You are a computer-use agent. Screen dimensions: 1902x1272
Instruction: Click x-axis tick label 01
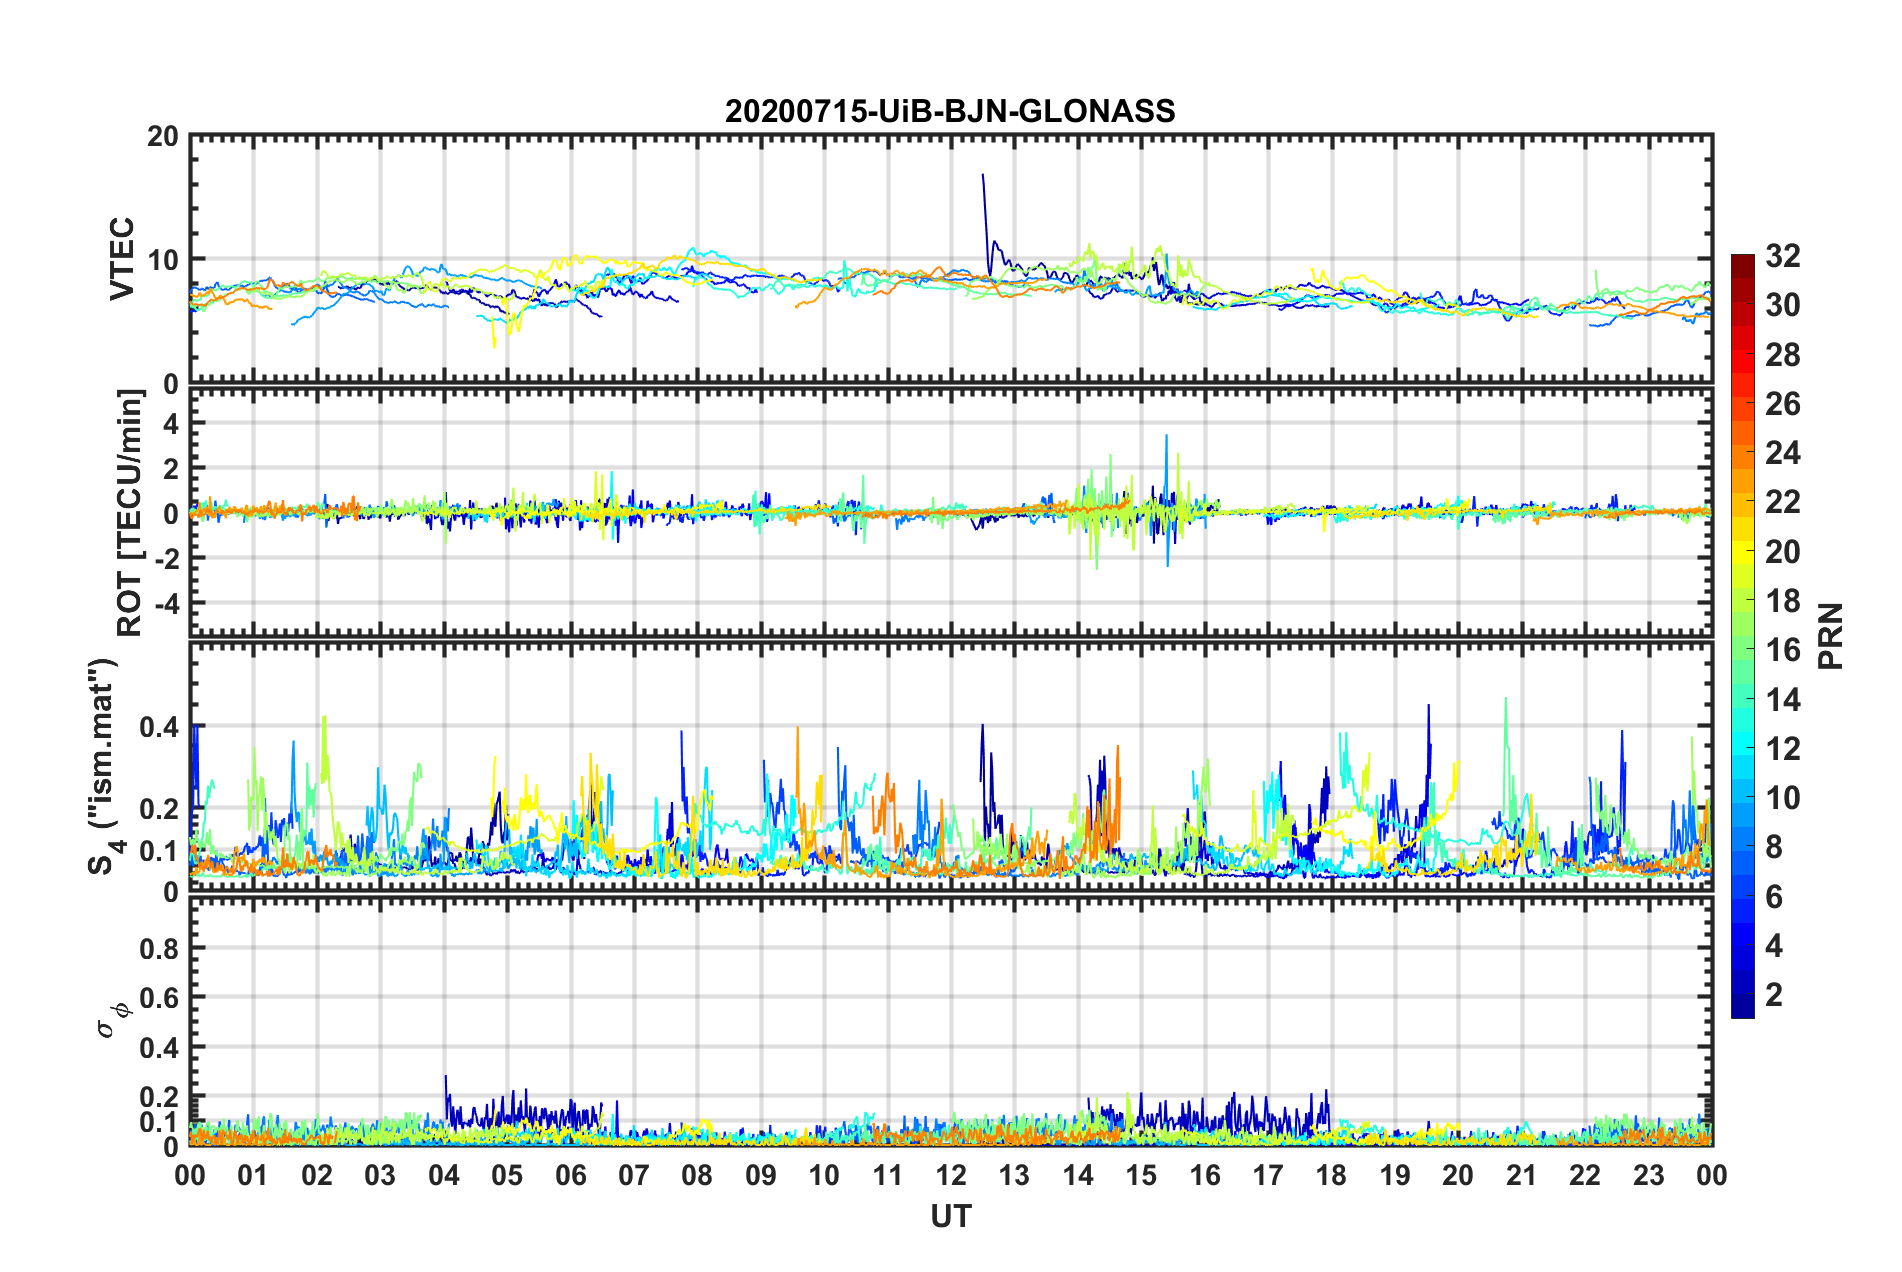coord(253,1175)
